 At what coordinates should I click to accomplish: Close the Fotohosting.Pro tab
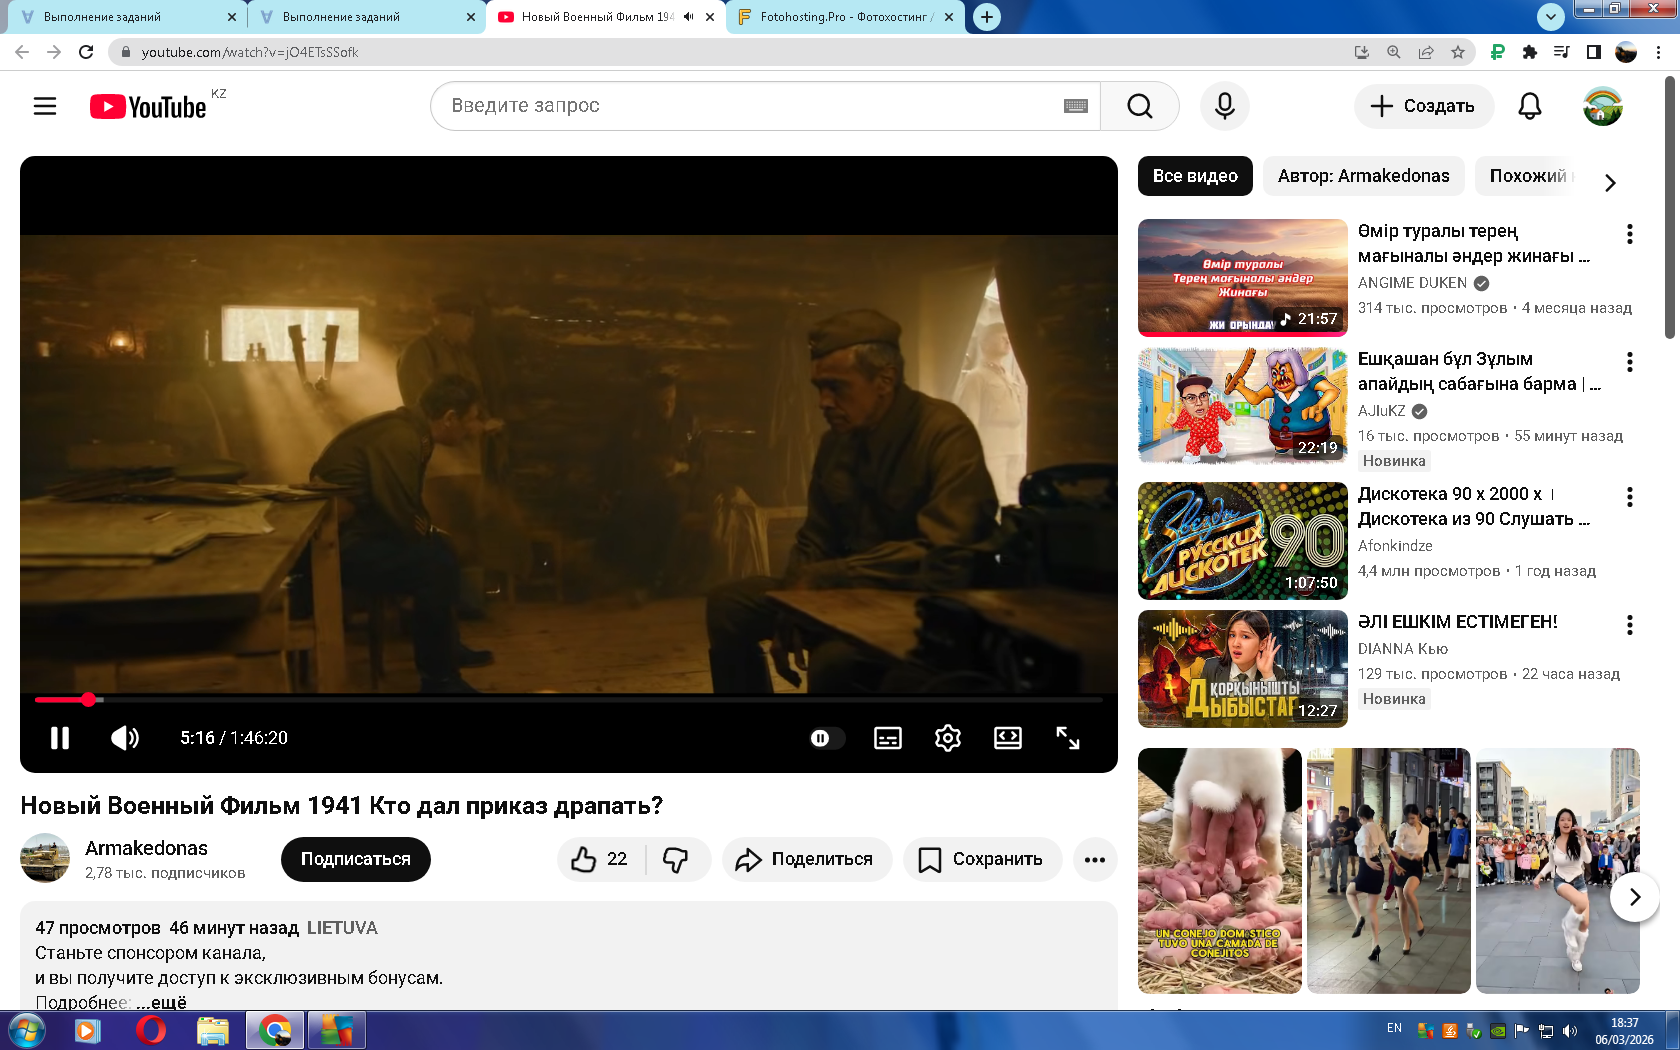click(x=949, y=17)
